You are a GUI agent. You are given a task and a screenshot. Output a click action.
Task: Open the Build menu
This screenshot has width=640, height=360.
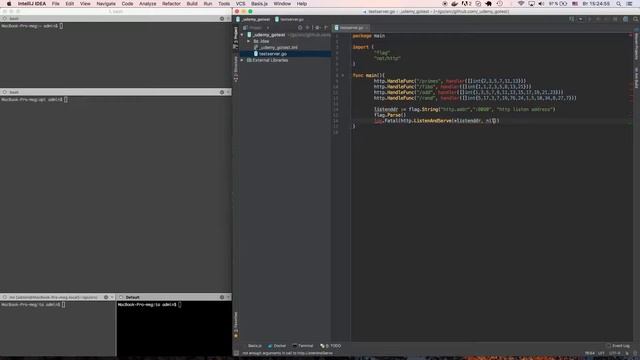pyautogui.click(x=192, y=4)
